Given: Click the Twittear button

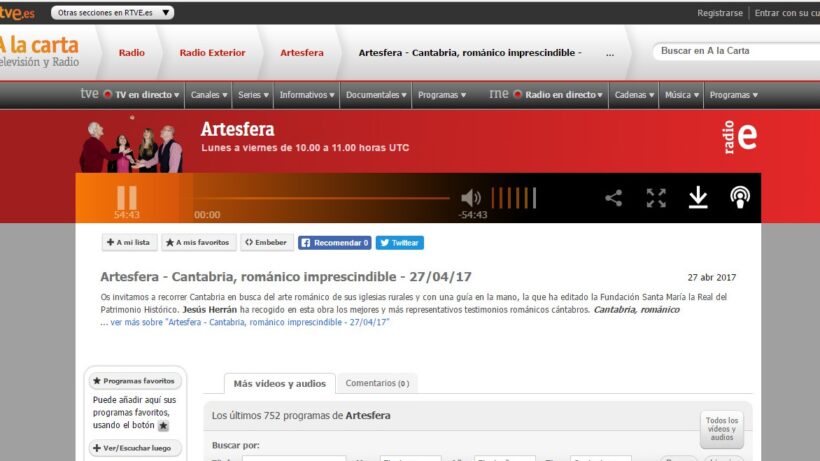Looking at the screenshot, I should pos(400,243).
